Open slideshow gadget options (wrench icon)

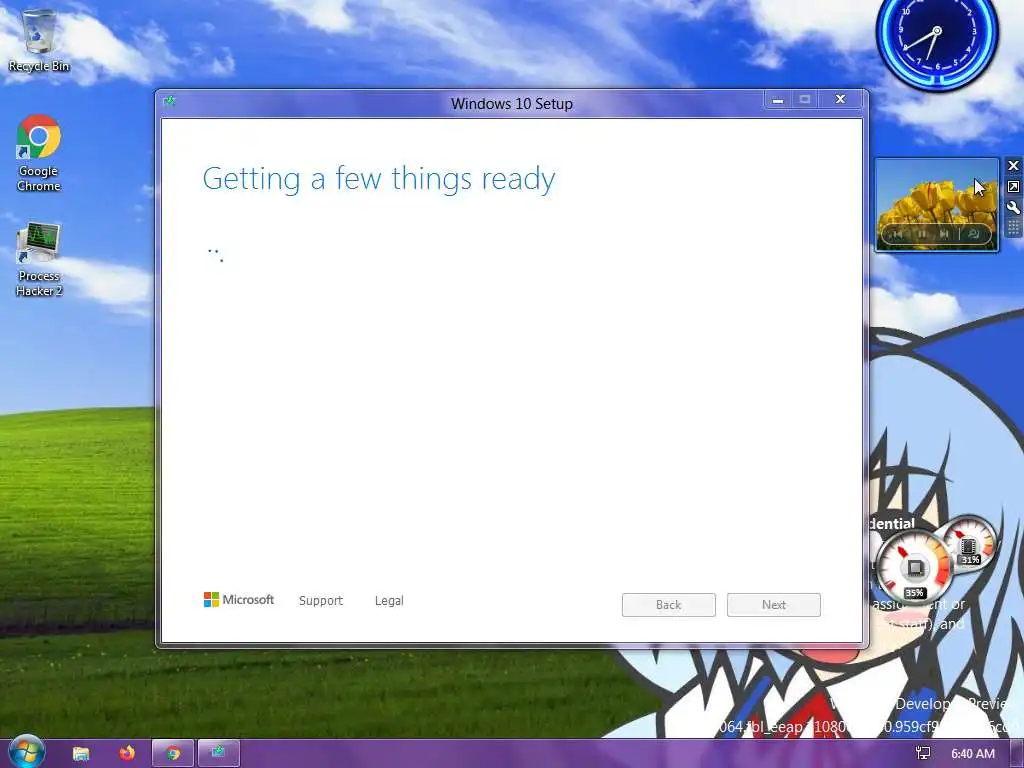1013,208
